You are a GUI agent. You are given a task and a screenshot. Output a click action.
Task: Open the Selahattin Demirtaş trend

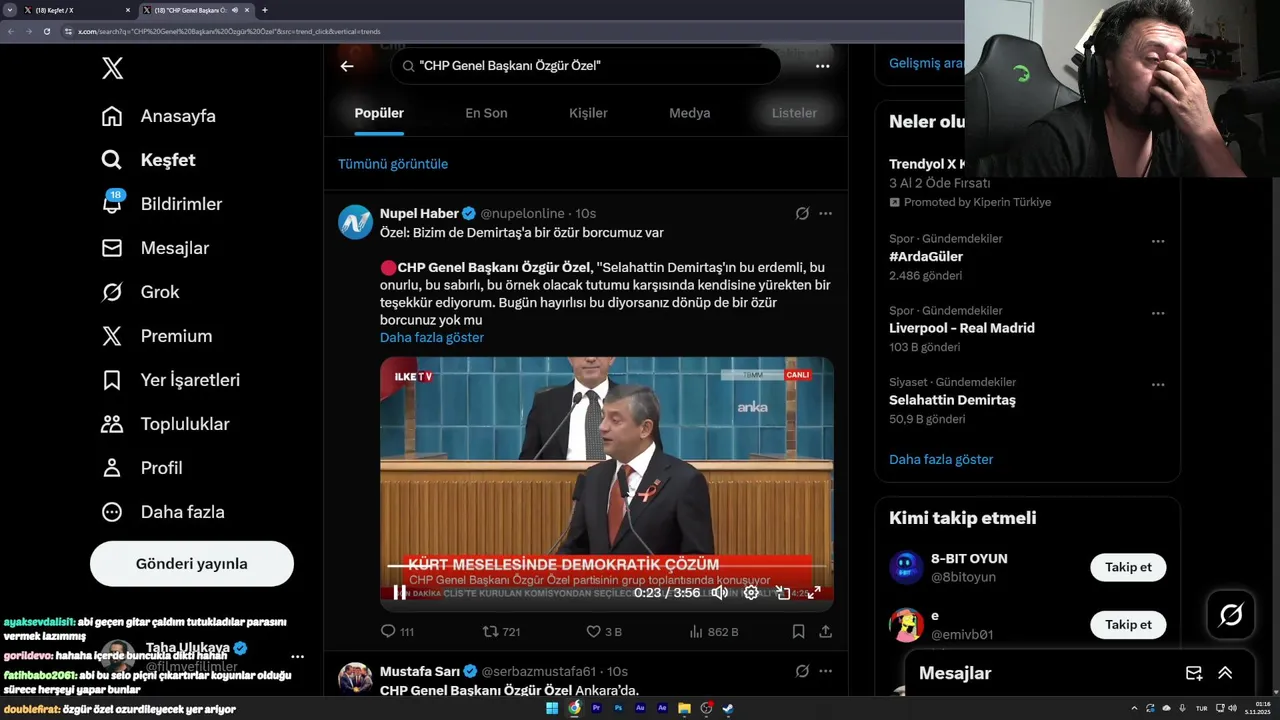(952, 400)
